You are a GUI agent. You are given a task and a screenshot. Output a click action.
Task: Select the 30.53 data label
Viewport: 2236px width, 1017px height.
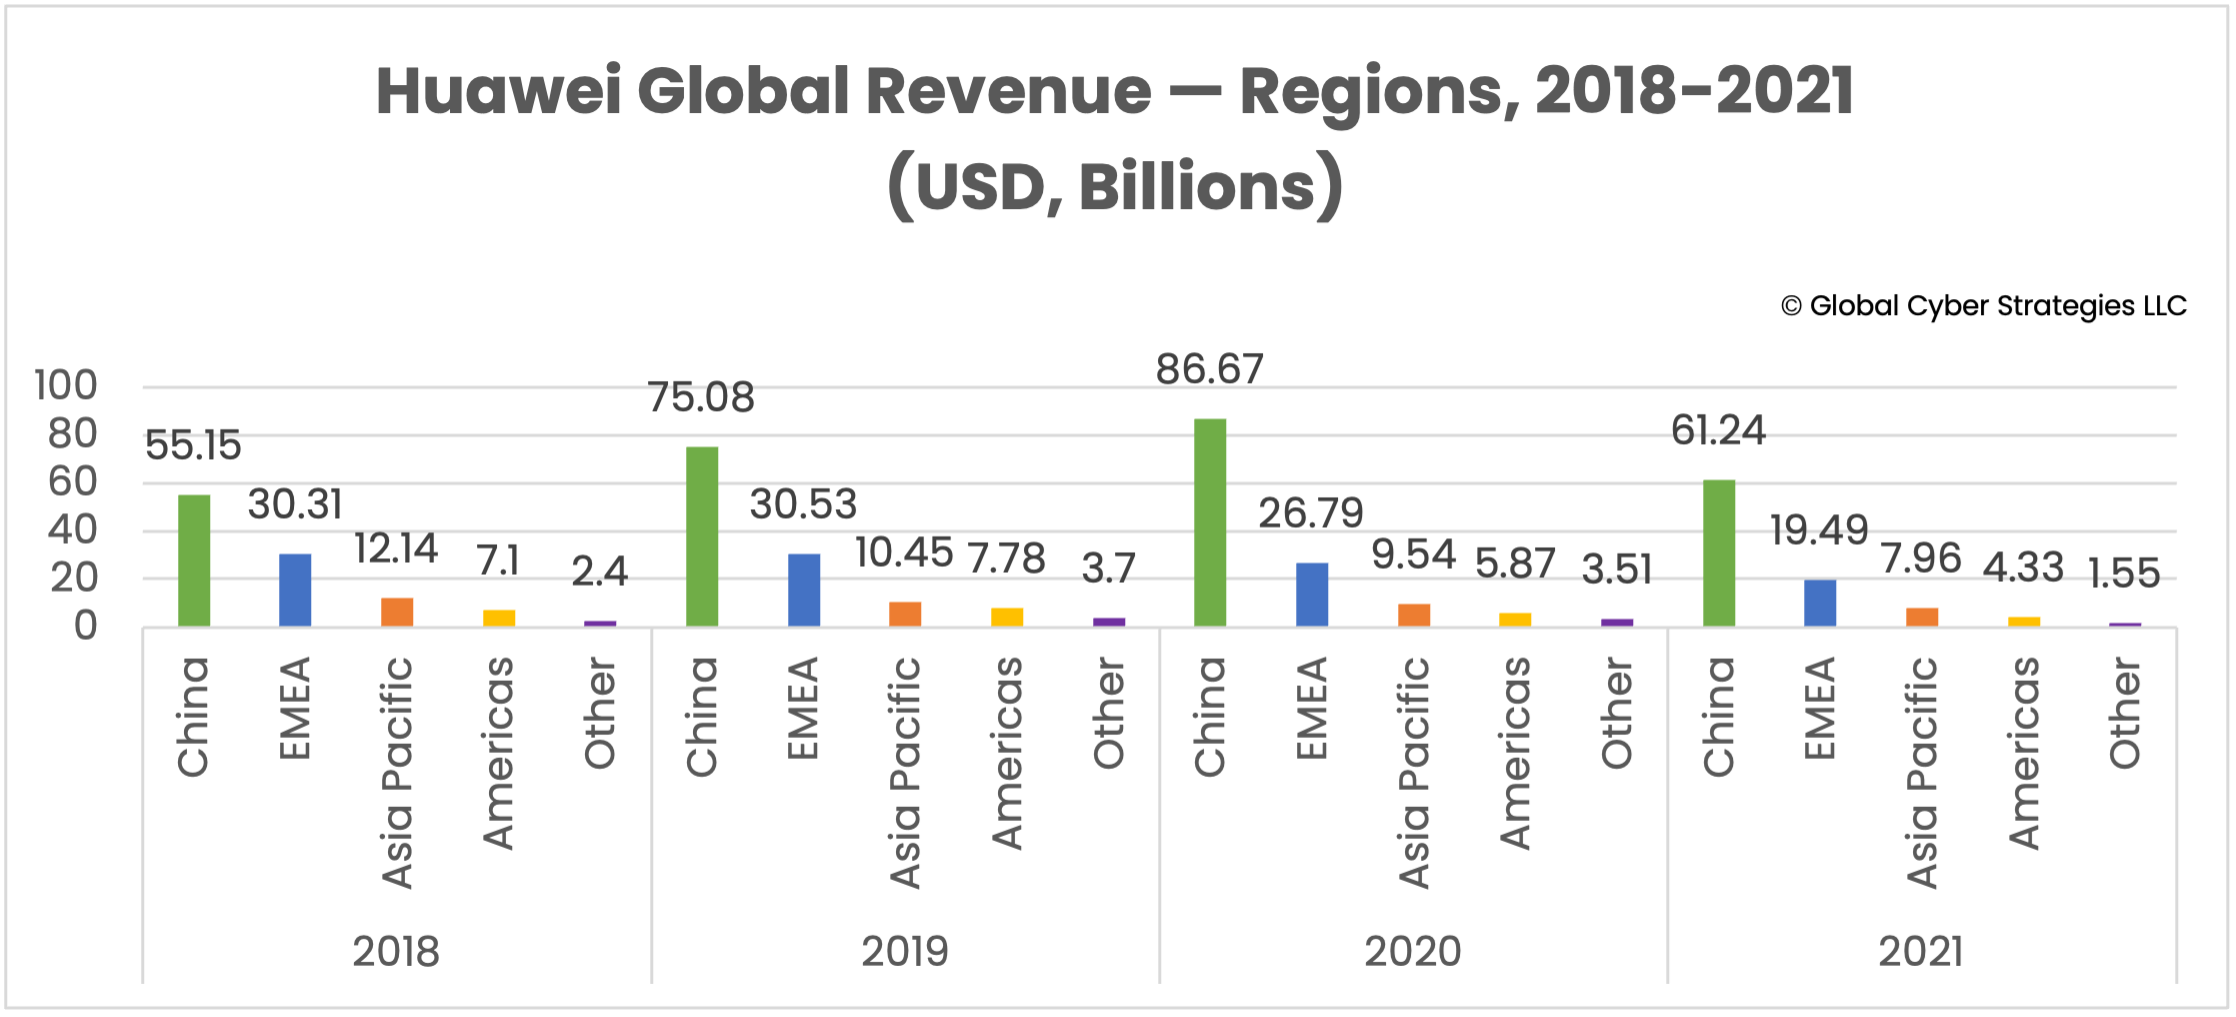pos(803,504)
